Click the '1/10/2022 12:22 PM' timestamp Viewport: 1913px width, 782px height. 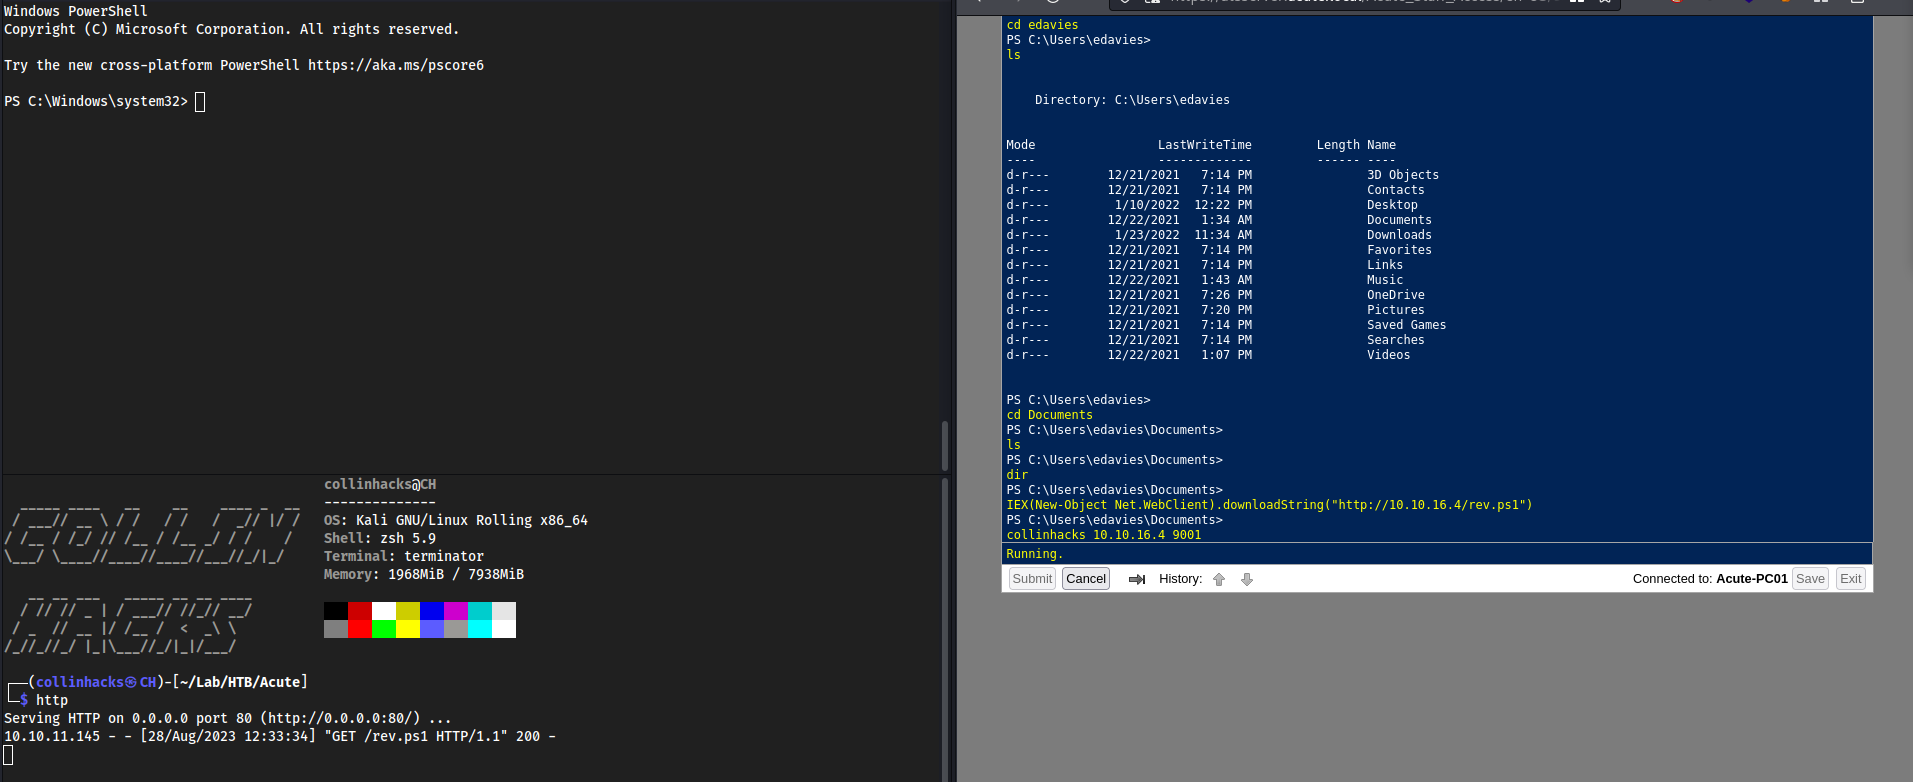click(1183, 205)
